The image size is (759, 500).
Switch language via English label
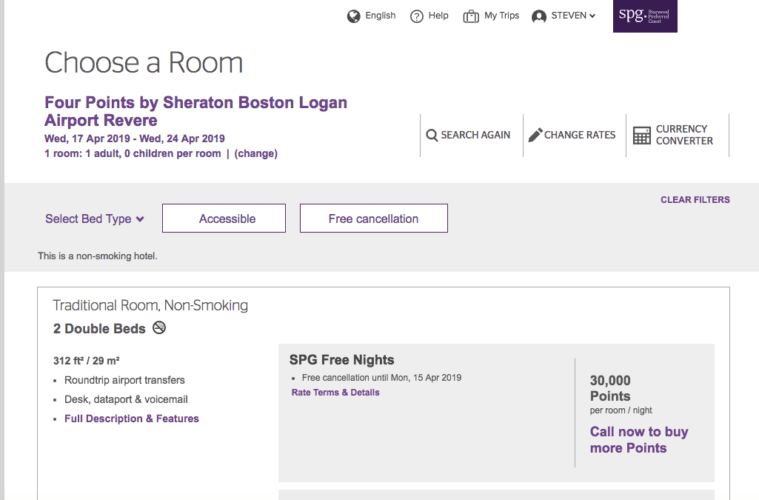[x=380, y=15]
